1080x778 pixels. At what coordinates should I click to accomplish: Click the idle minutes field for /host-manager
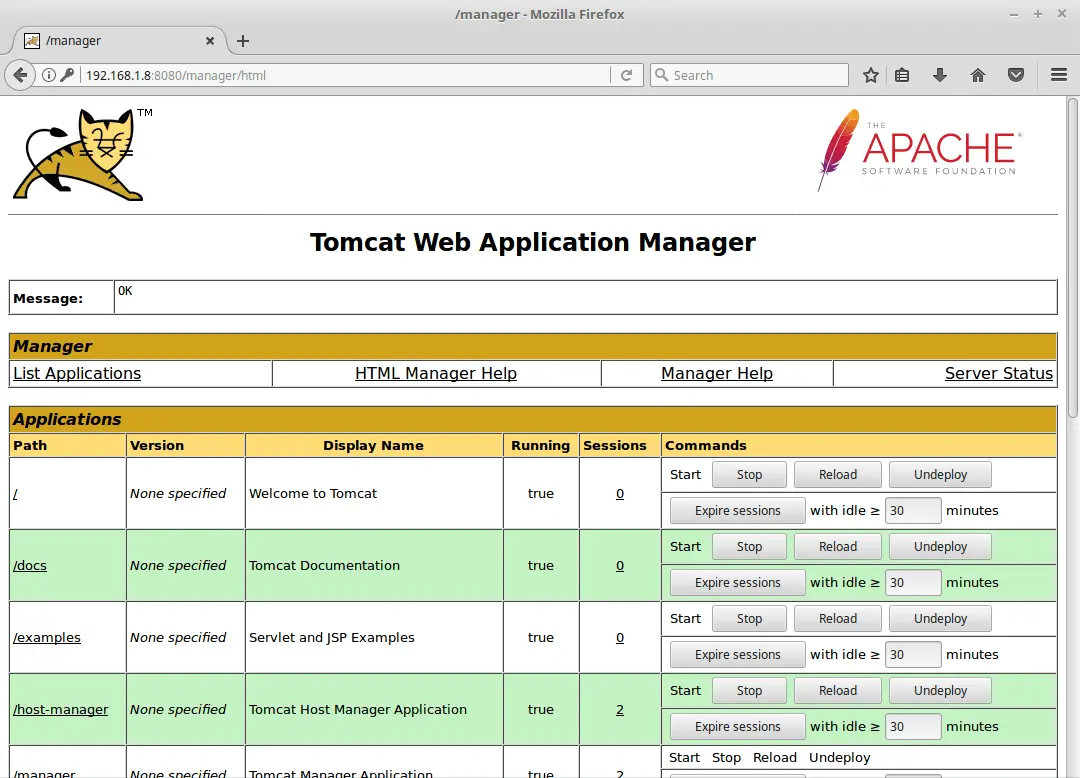(x=913, y=727)
